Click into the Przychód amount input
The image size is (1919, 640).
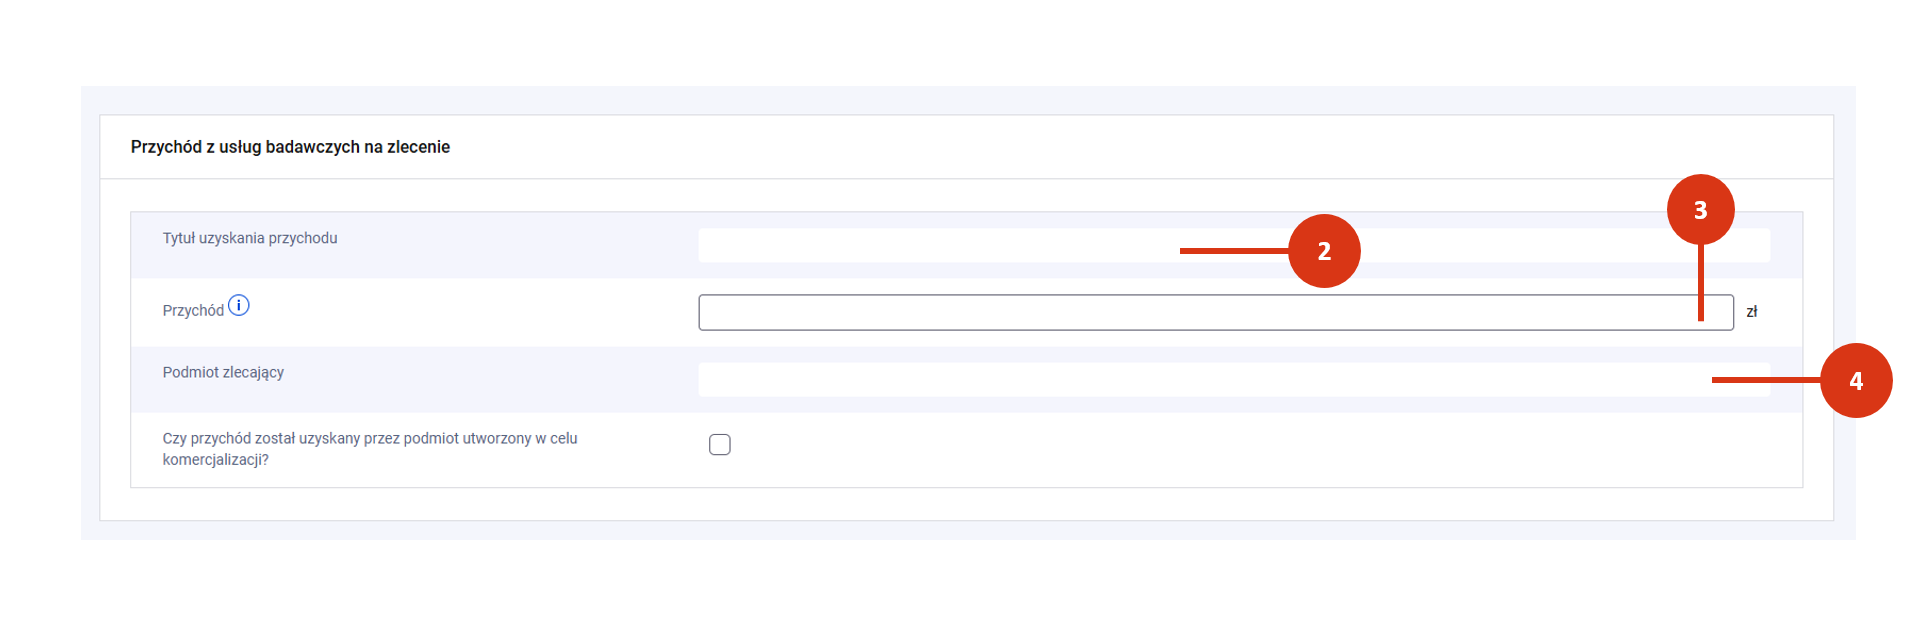click(1200, 312)
